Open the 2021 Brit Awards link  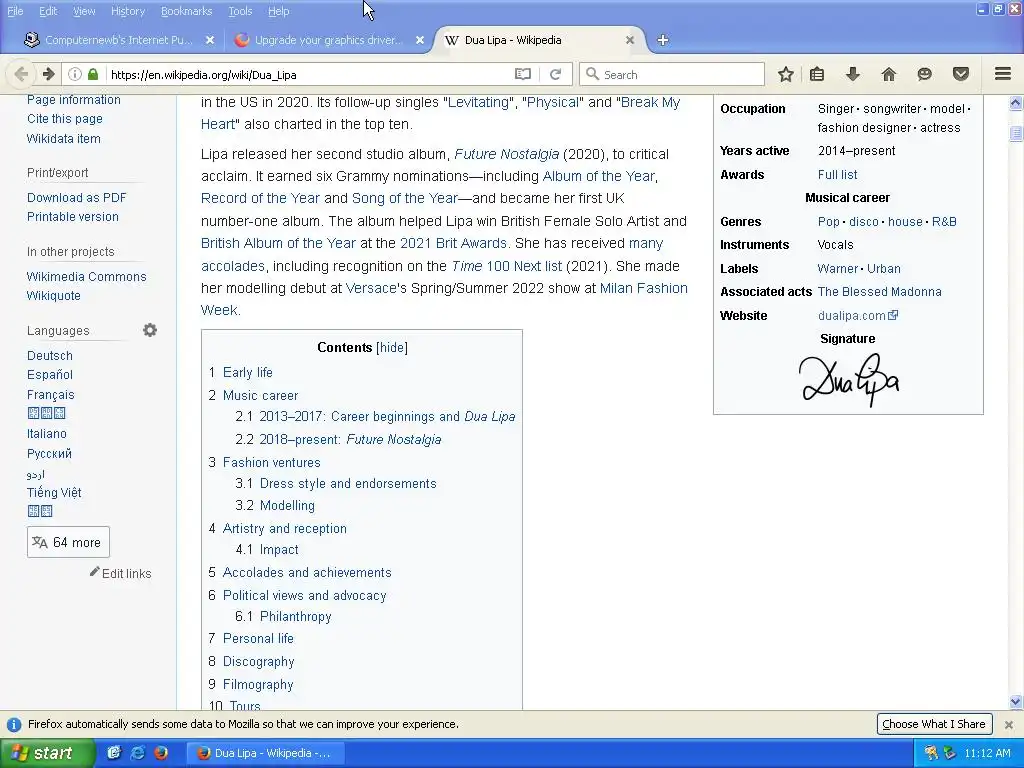tap(453, 243)
